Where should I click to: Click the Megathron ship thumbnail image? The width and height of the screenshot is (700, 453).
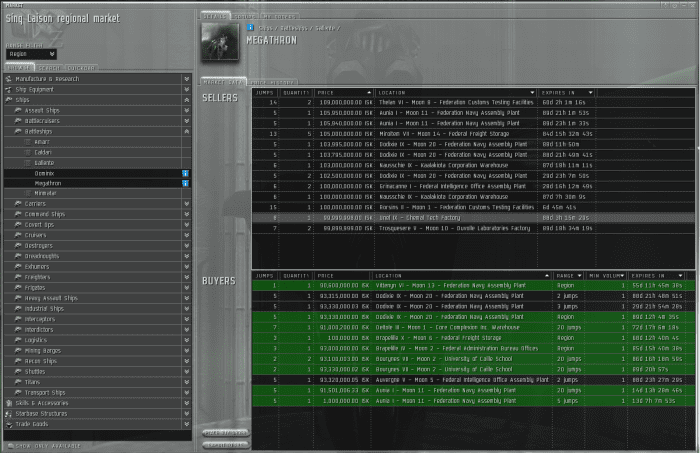point(219,41)
